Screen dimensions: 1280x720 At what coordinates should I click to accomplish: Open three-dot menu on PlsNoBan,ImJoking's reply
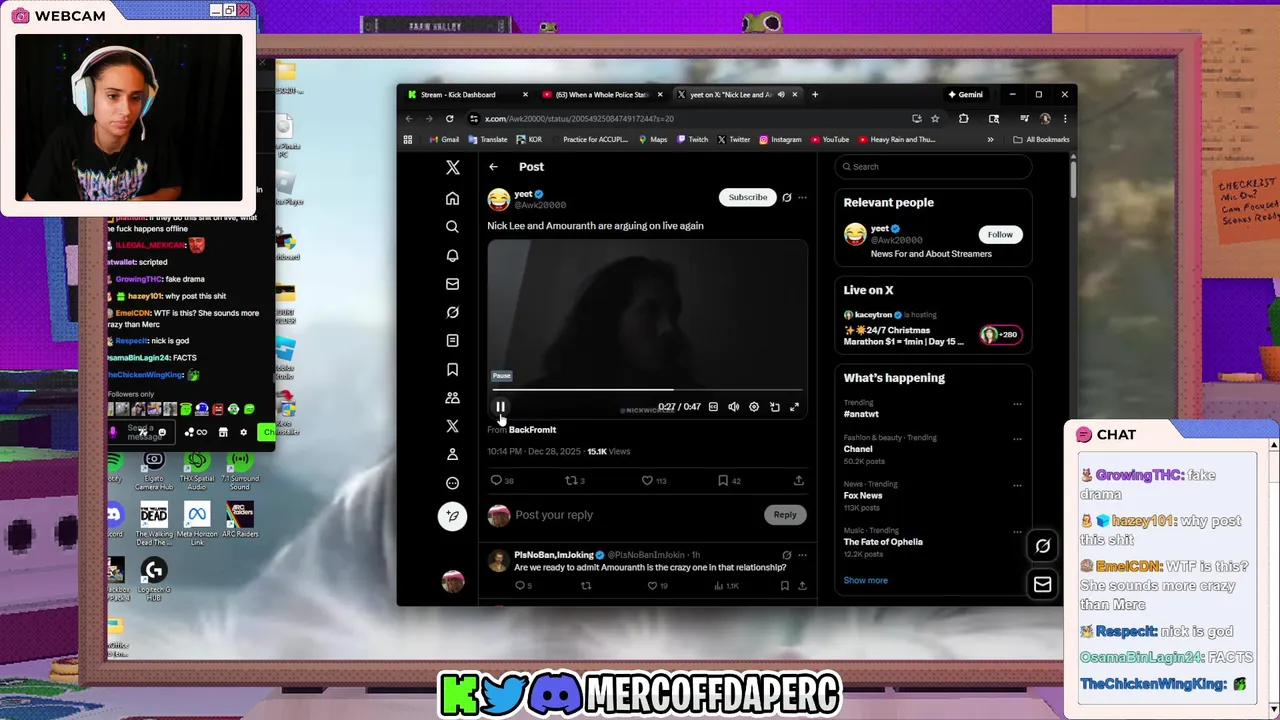[x=802, y=555]
